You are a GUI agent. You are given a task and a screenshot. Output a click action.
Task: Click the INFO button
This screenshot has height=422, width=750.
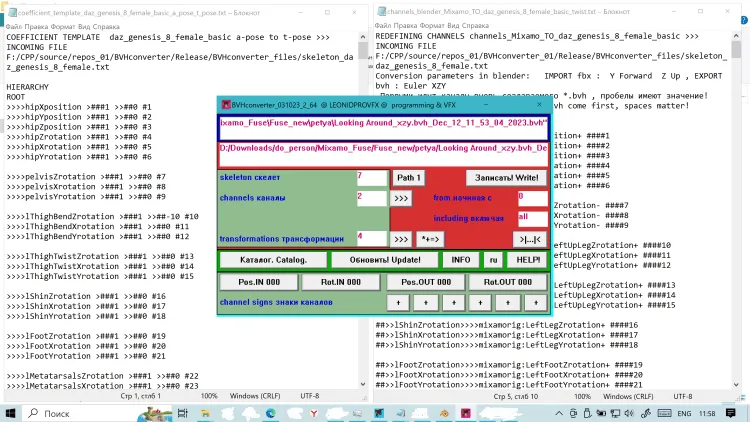coord(461,260)
